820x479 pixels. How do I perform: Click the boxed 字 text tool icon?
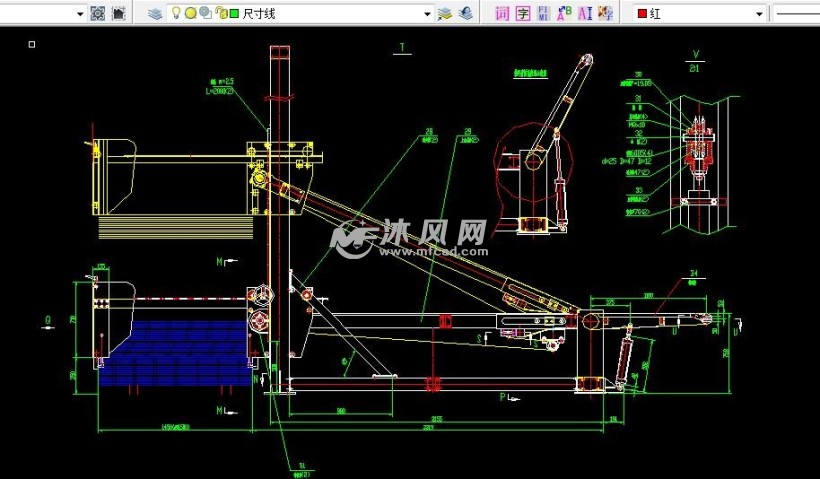coord(523,13)
